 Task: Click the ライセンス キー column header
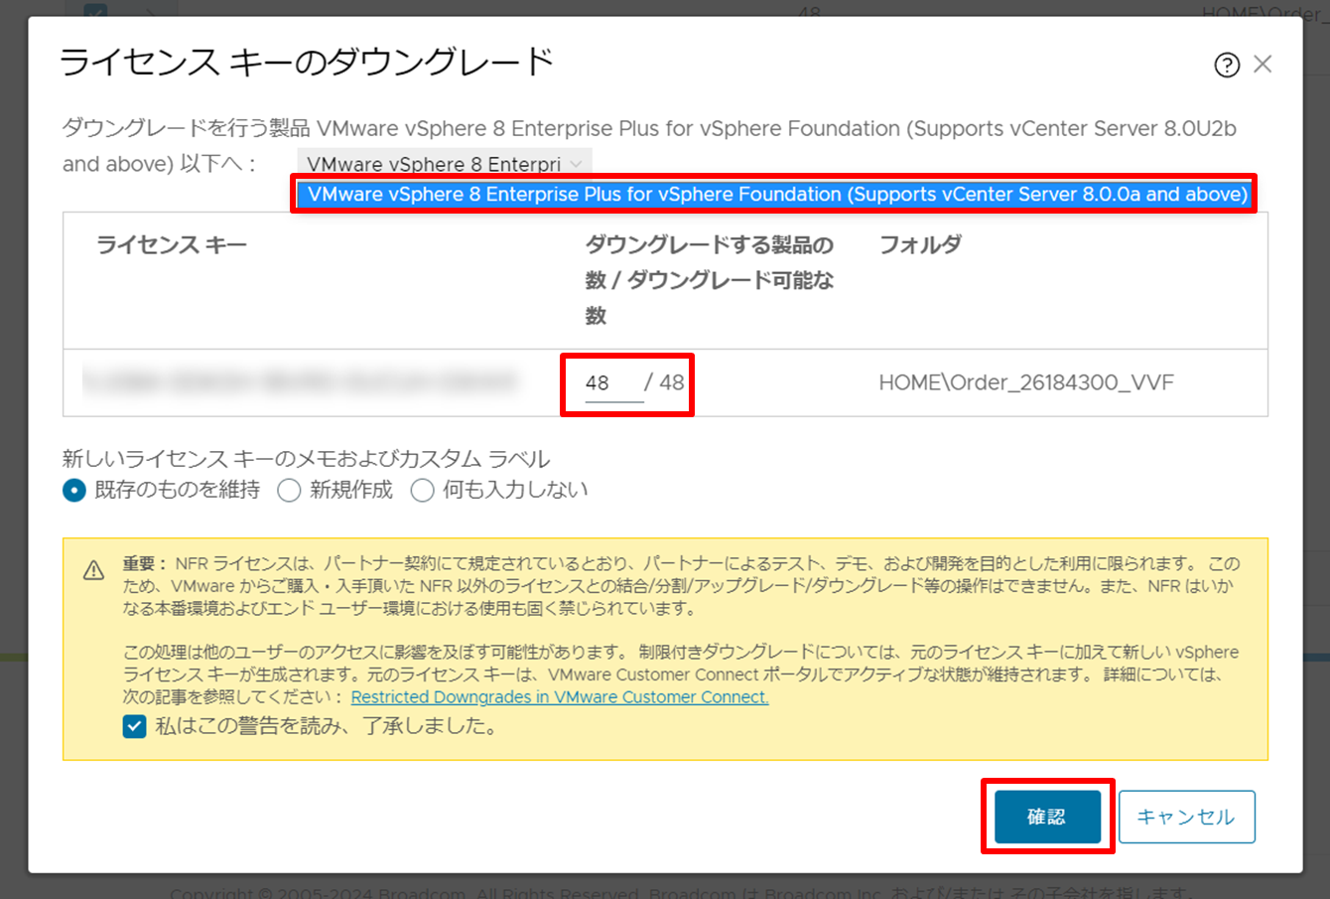click(x=171, y=245)
